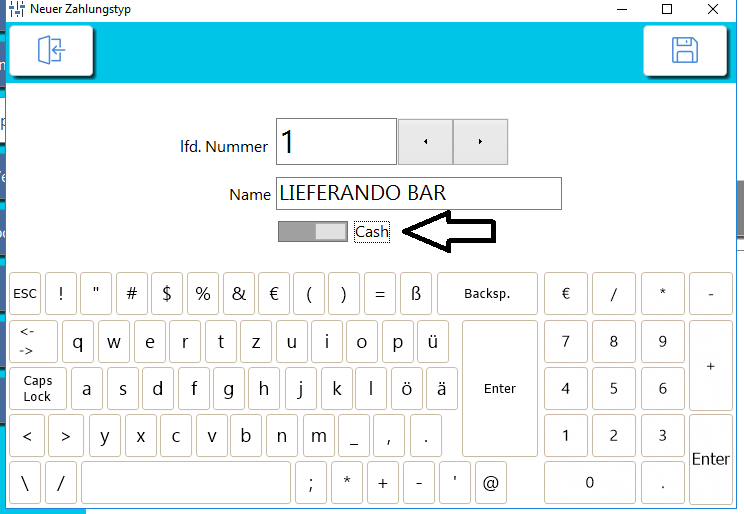Click the Name text field

coord(418,193)
